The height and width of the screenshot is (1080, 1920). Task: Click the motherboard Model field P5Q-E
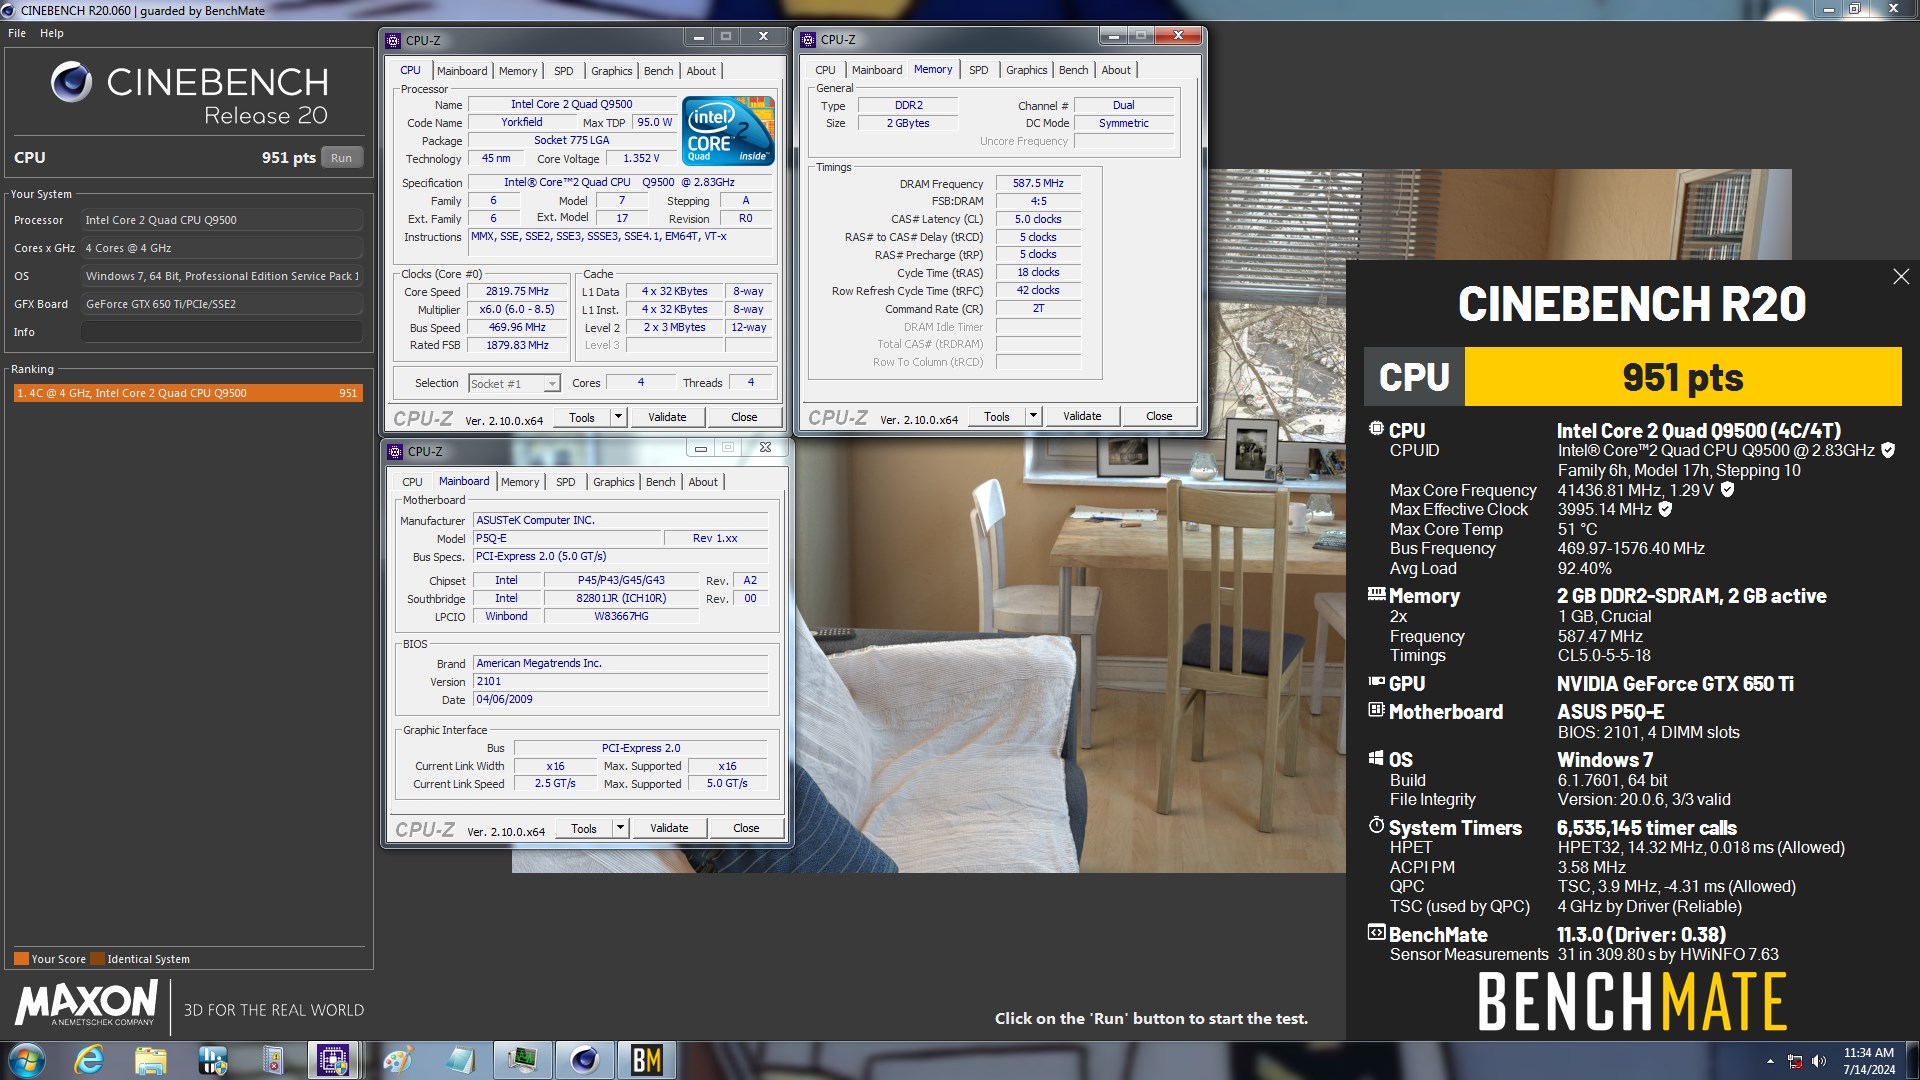(566, 538)
